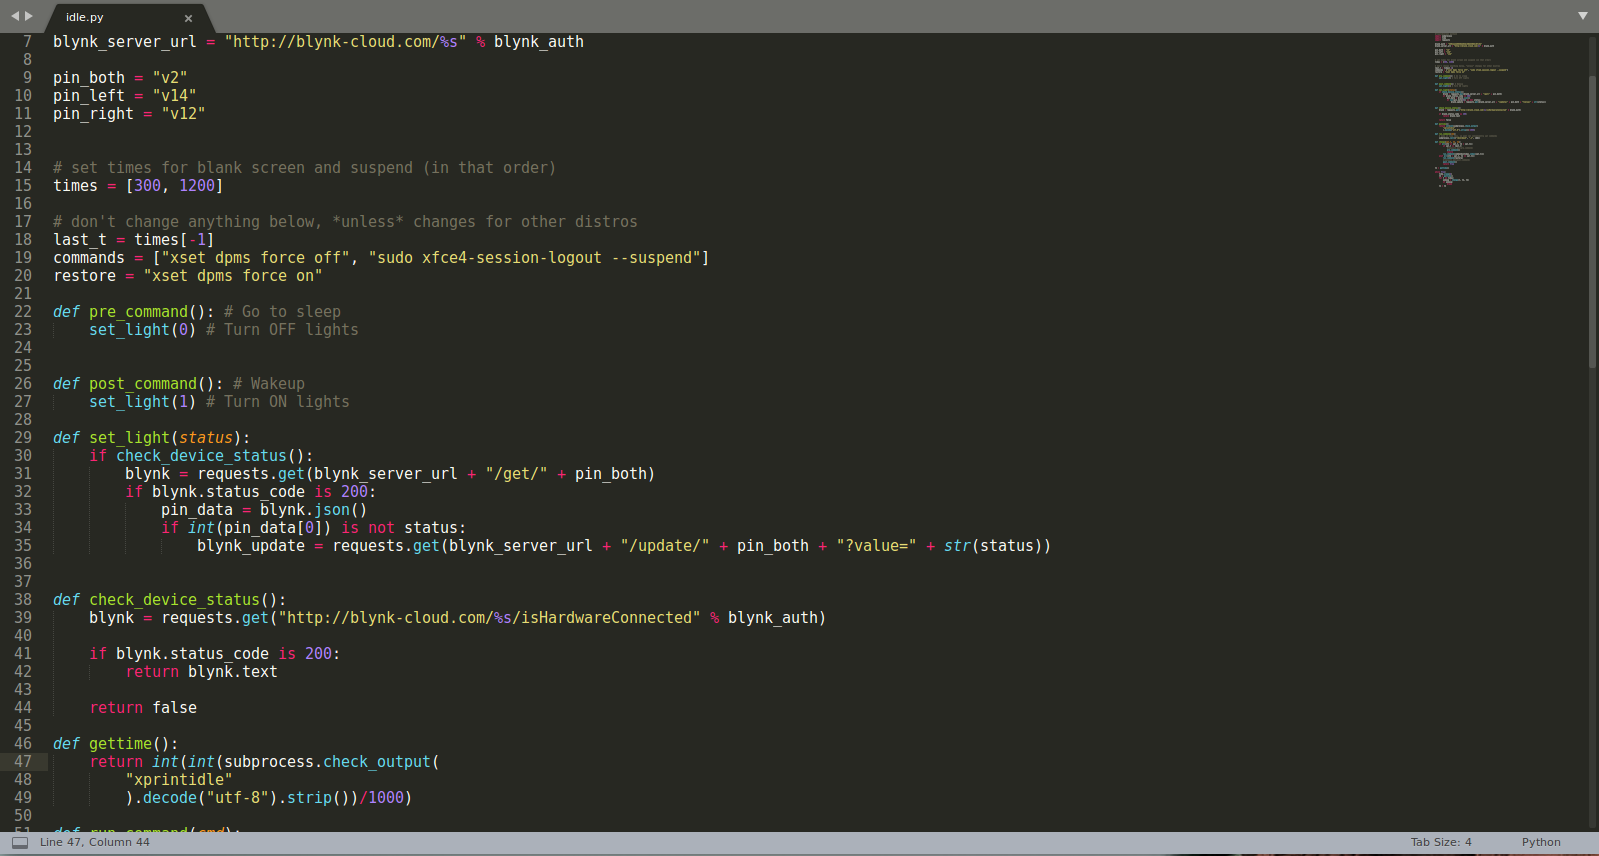
Task: Click pre_command function name
Action: [138, 312]
